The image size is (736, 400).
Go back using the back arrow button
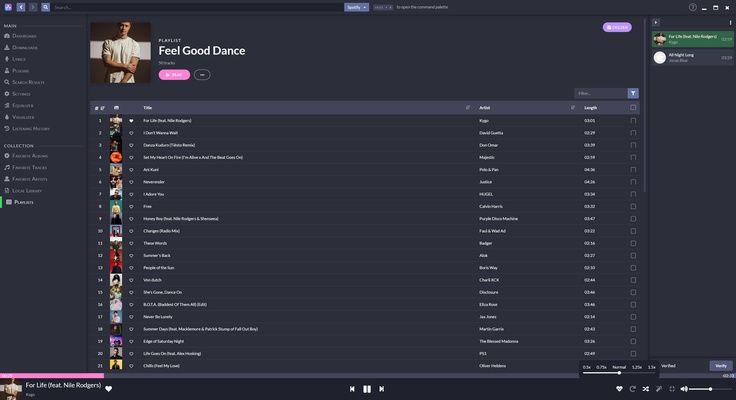click(21, 7)
